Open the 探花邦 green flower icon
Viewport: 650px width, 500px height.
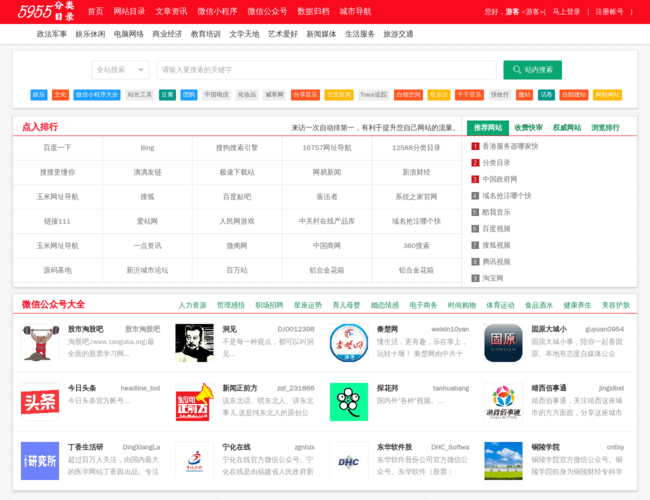(349, 402)
